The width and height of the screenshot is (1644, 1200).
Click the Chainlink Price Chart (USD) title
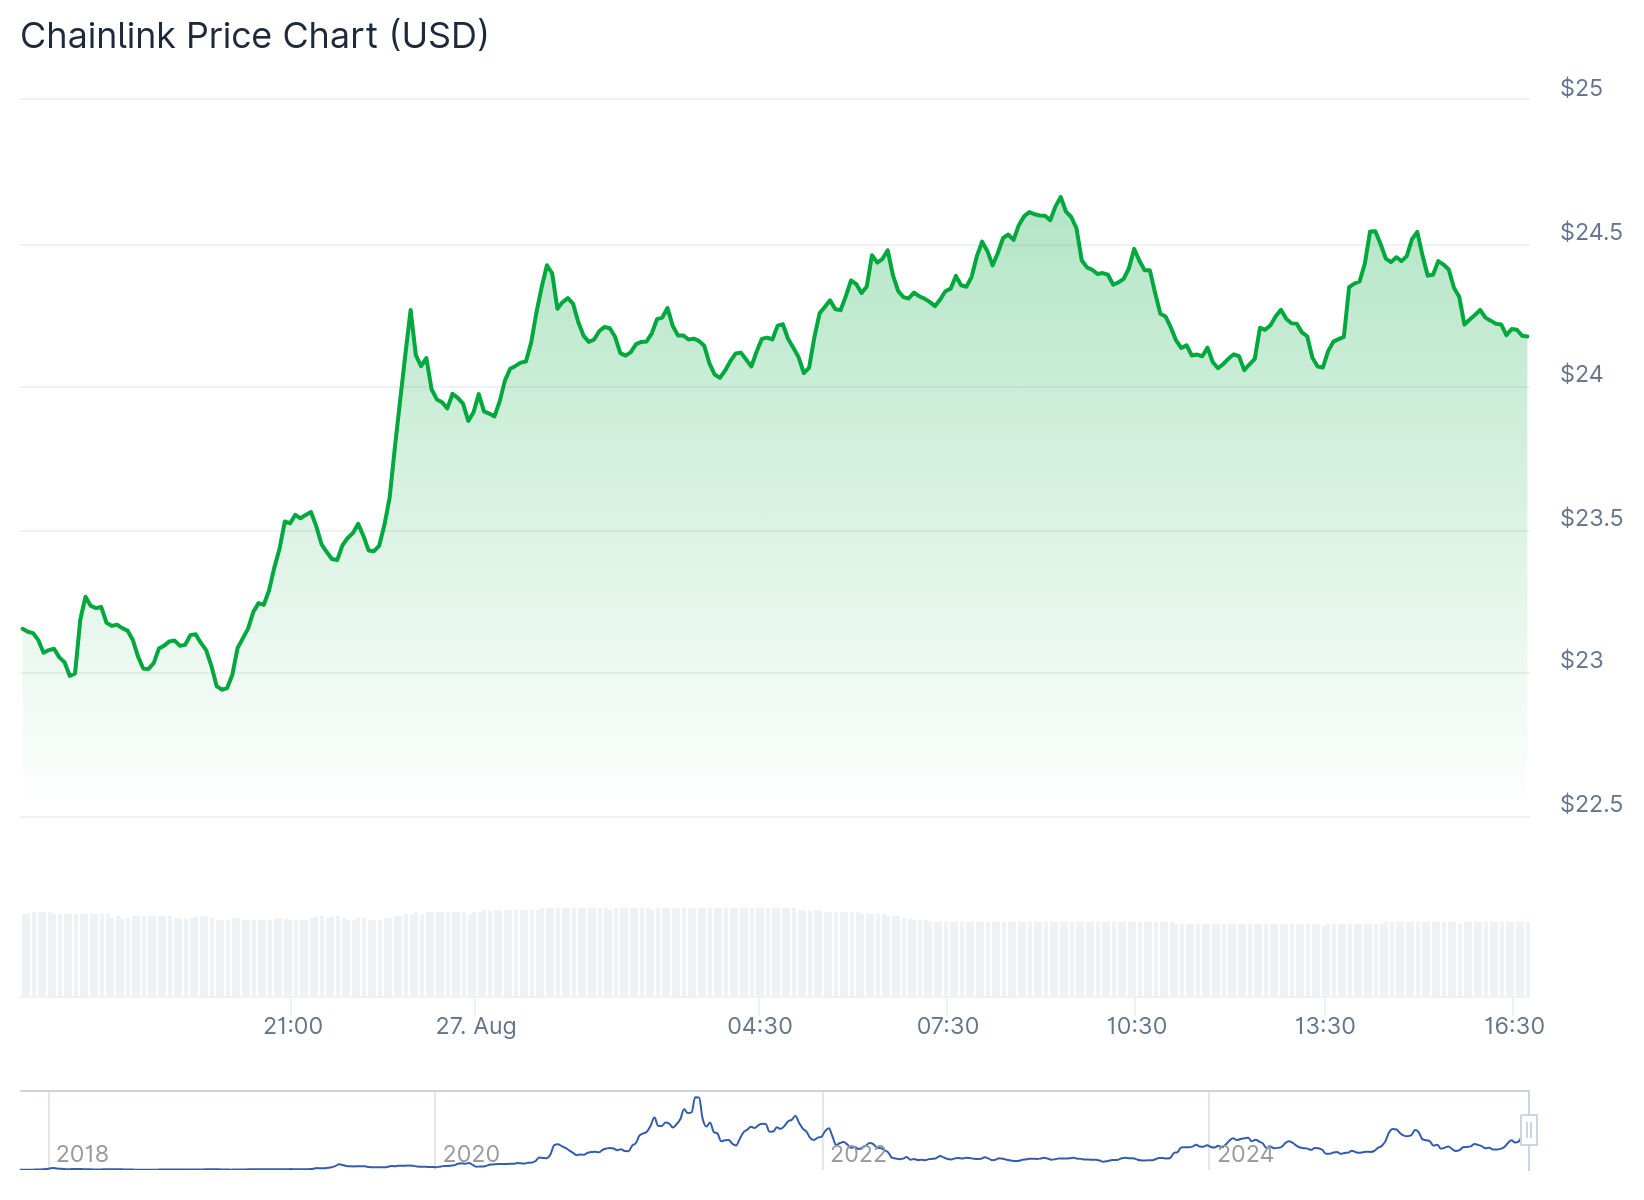click(254, 36)
